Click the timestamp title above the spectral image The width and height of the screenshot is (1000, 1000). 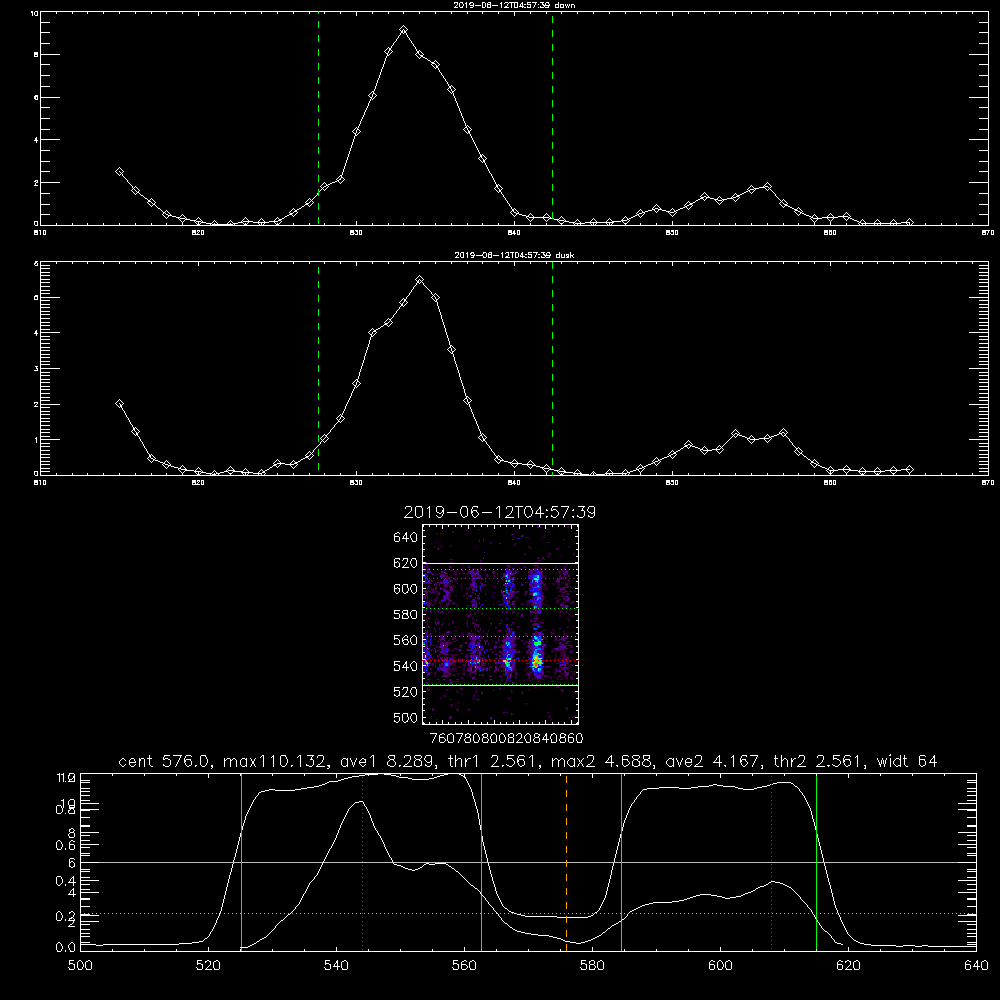point(499,512)
